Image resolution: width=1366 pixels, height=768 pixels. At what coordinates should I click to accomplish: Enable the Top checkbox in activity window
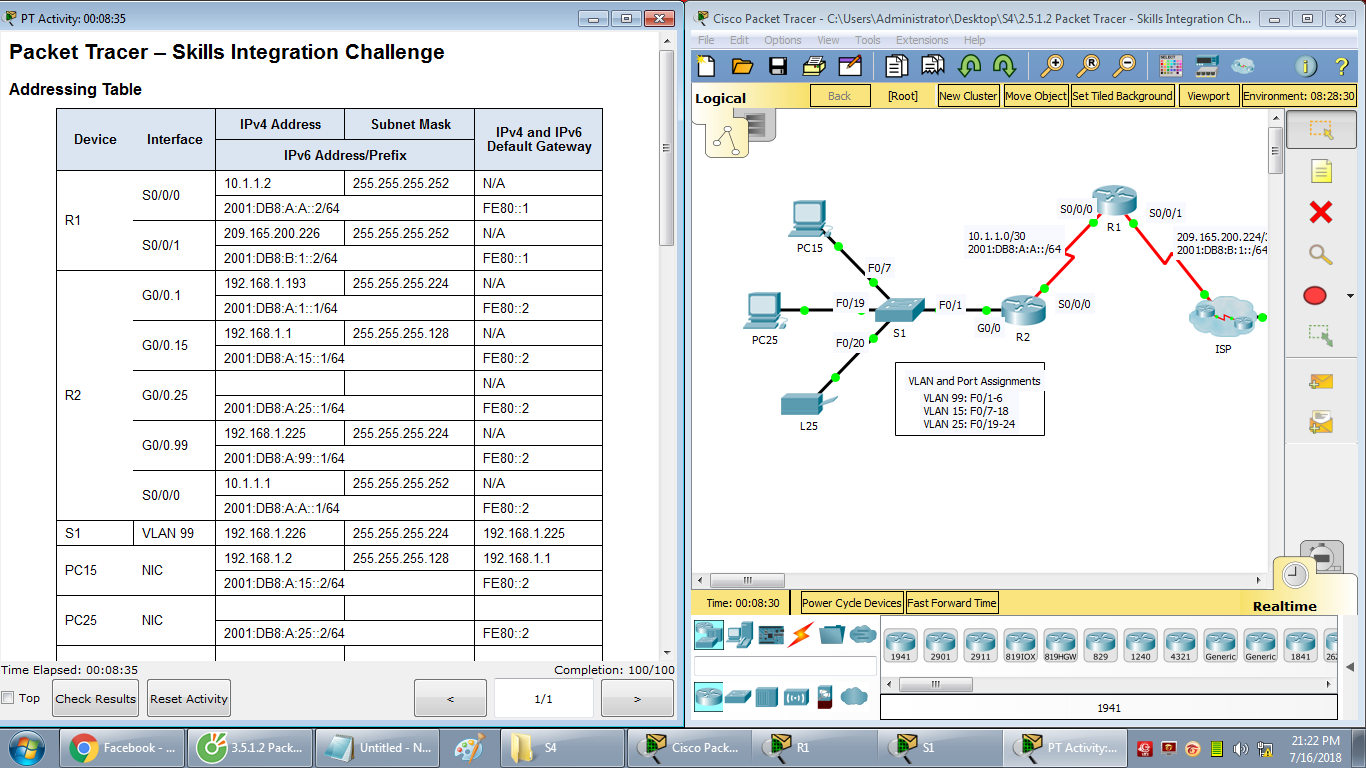[8, 698]
